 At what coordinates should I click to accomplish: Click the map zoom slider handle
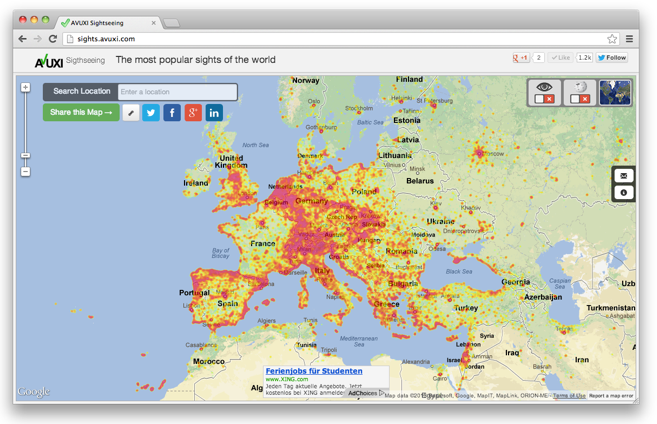(x=25, y=155)
